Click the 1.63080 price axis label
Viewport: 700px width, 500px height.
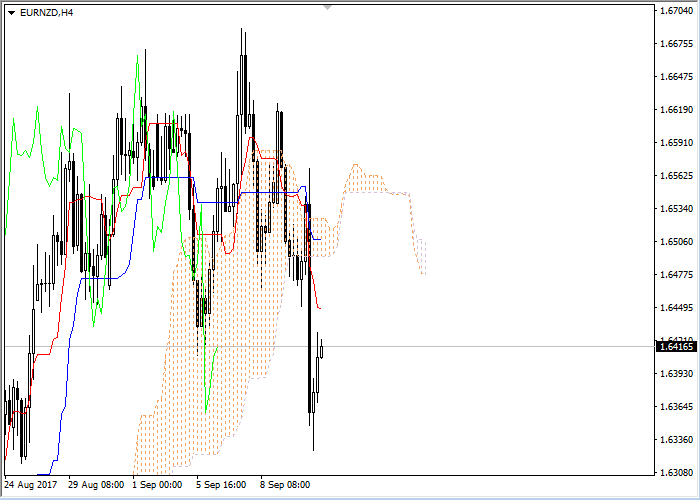coord(676,472)
